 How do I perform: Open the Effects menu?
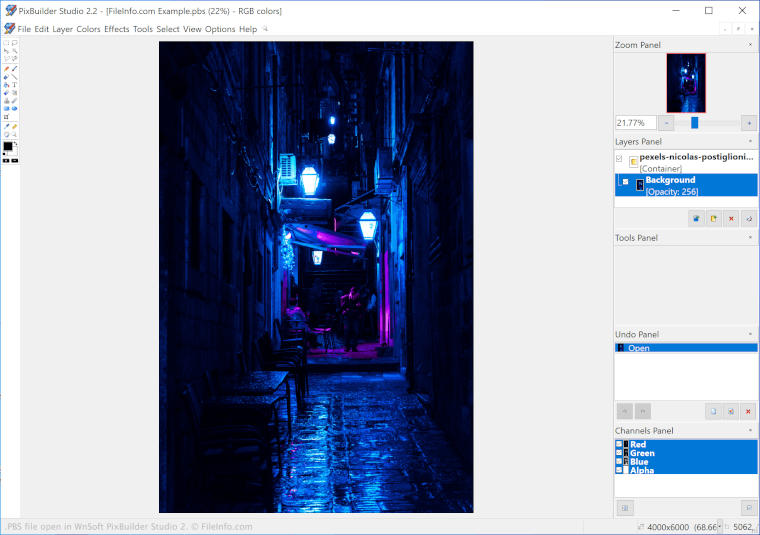tap(117, 29)
